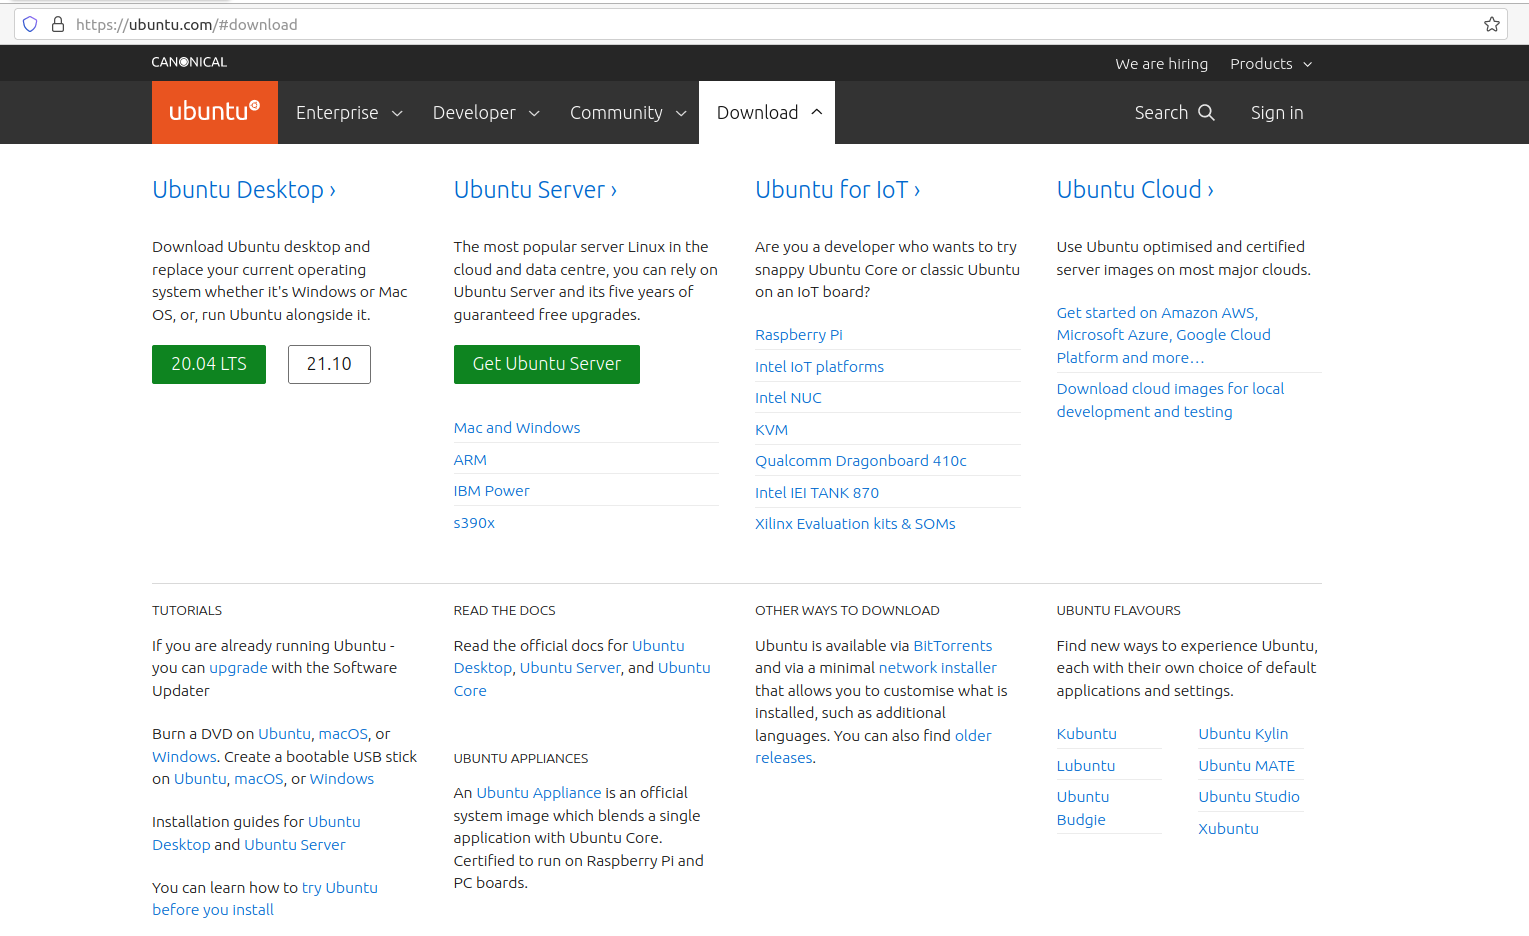Expand the Products dropdown
Image resolution: width=1529 pixels, height=936 pixels.
coord(1271,64)
